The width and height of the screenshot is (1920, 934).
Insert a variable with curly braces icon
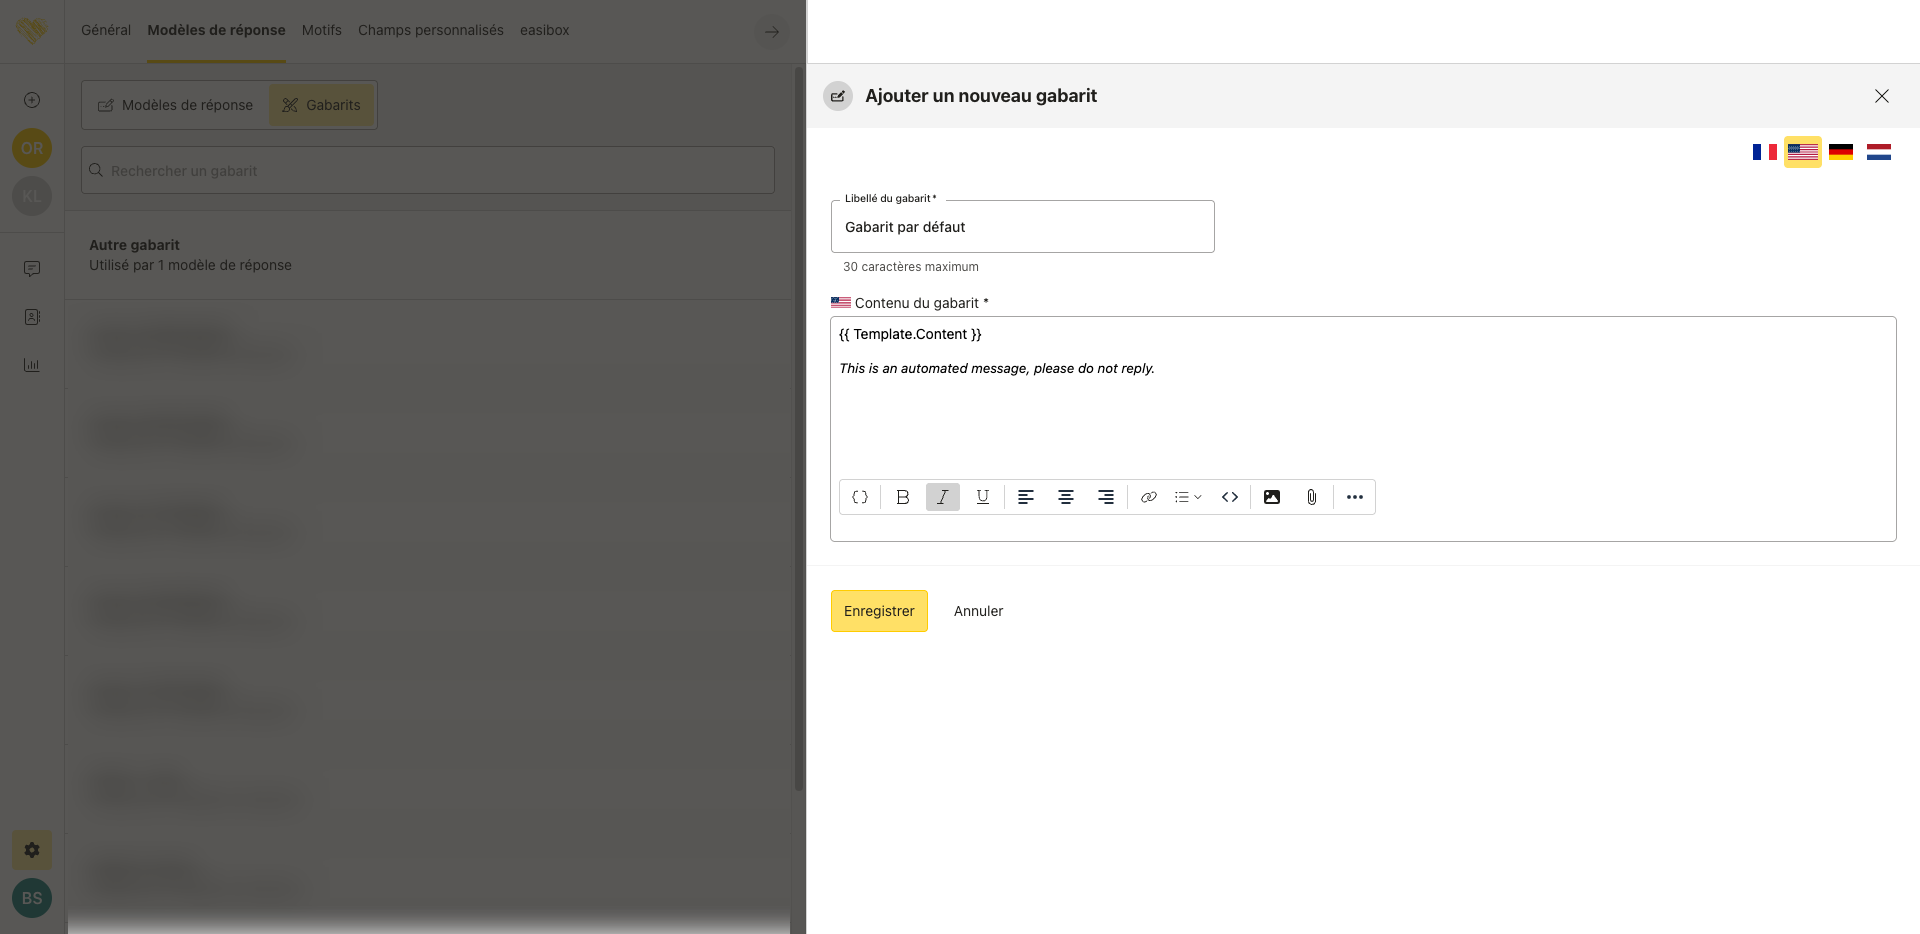click(860, 497)
